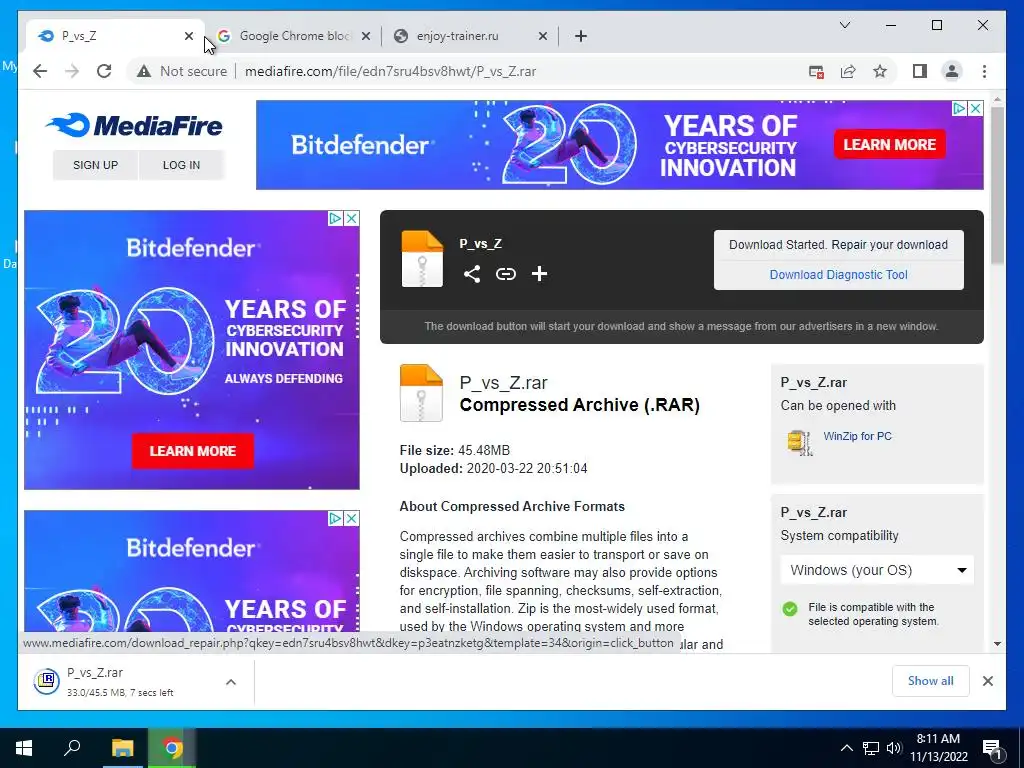Open WinZip for PC link
This screenshot has height=768, width=1024.
coord(857,436)
